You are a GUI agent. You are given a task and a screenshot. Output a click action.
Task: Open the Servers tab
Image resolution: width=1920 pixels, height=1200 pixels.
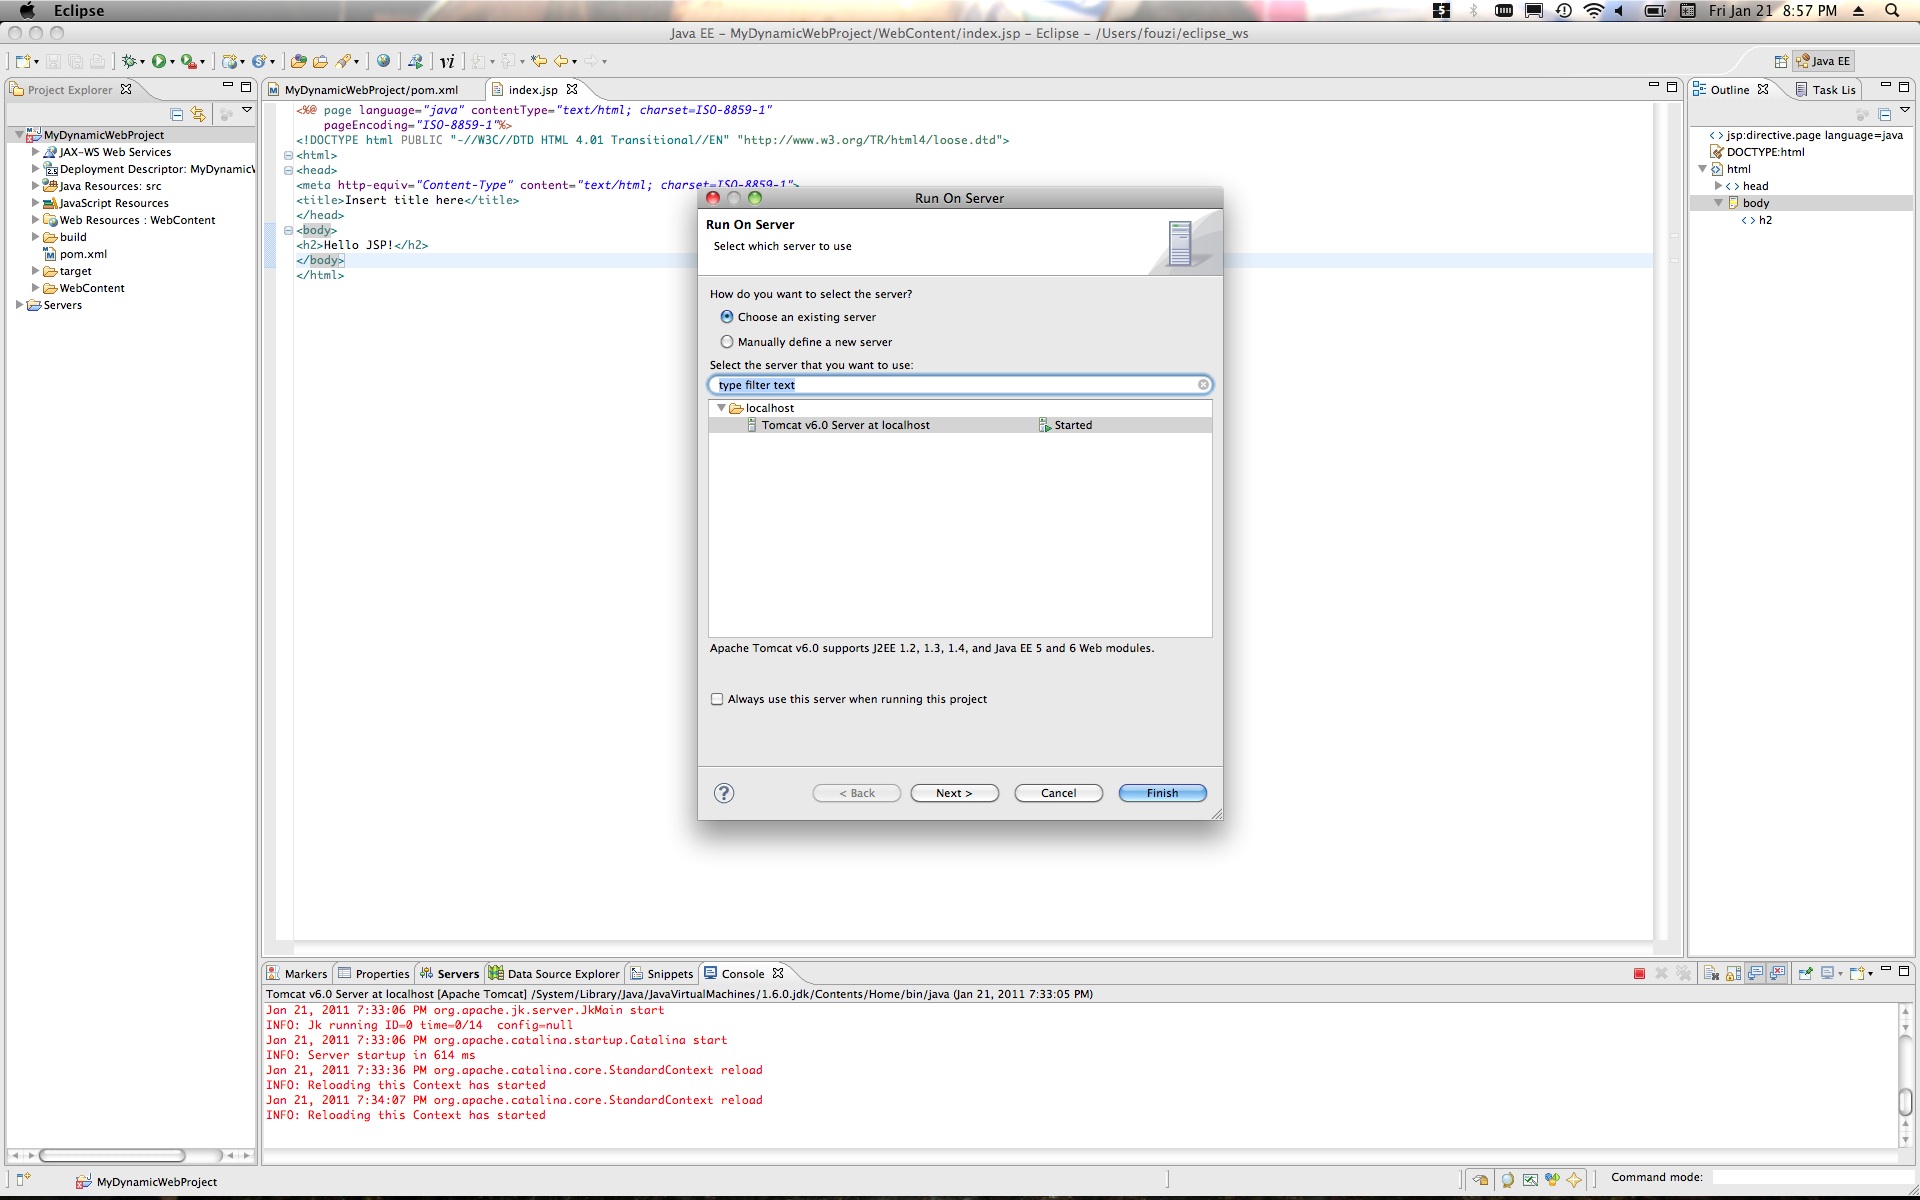450,974
